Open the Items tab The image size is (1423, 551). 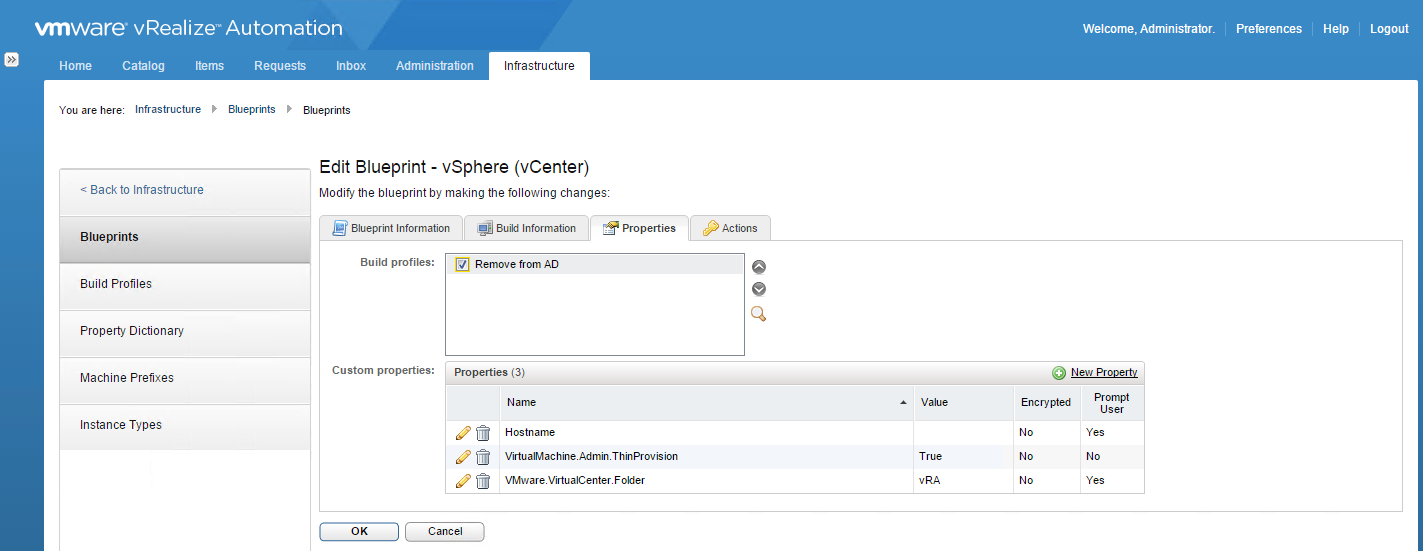[x=210, y=66]
